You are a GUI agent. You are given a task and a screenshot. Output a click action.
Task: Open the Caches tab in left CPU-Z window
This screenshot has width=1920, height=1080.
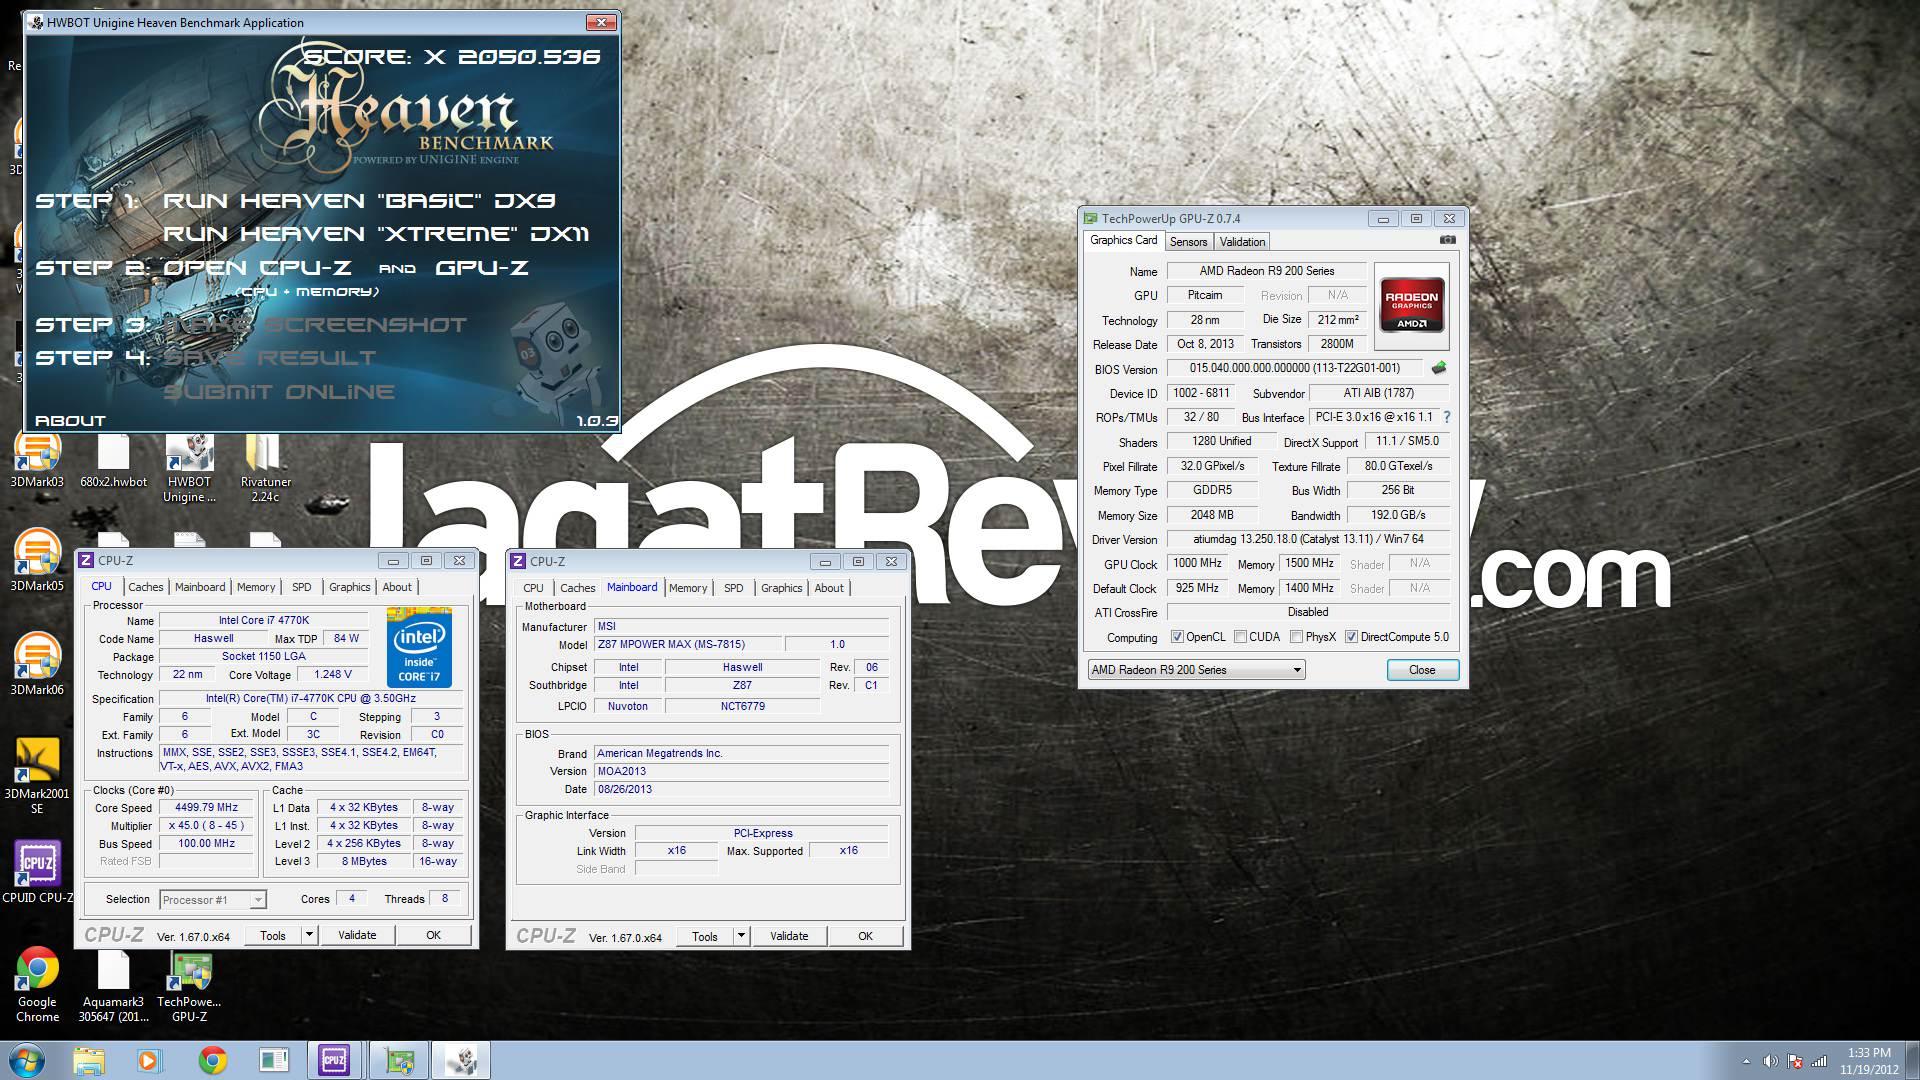tap(146, 587)
